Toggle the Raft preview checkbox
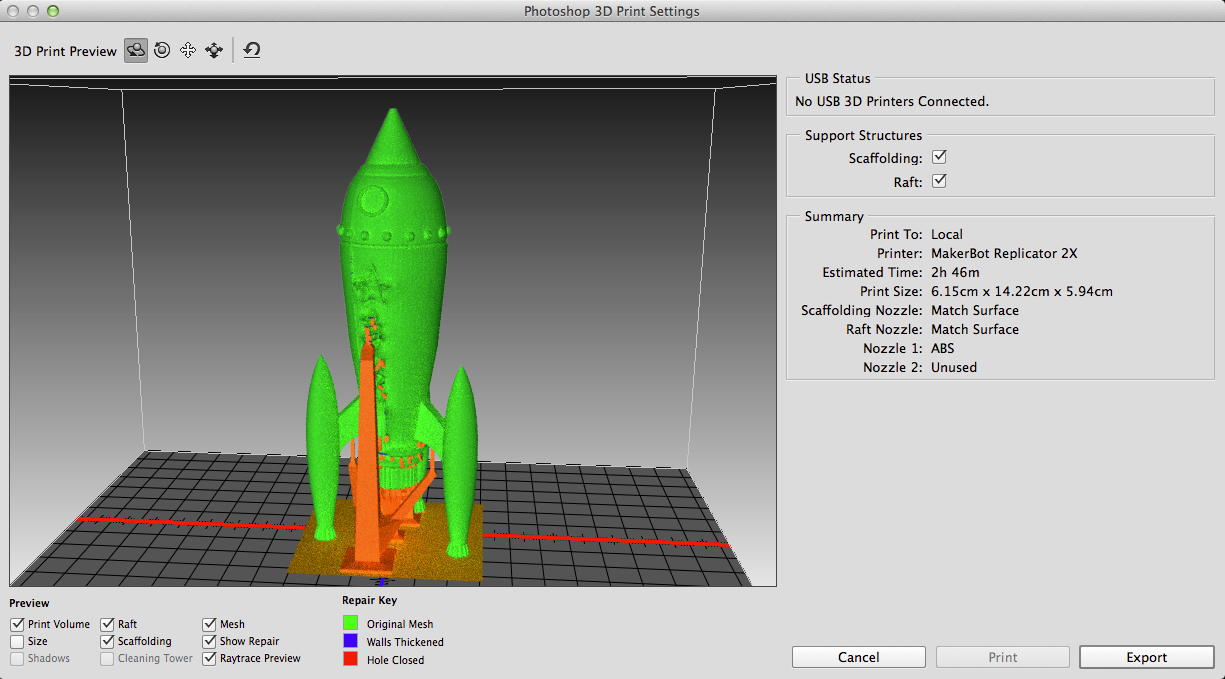Viewport: 1225px width, 679px height. [108, 624]
